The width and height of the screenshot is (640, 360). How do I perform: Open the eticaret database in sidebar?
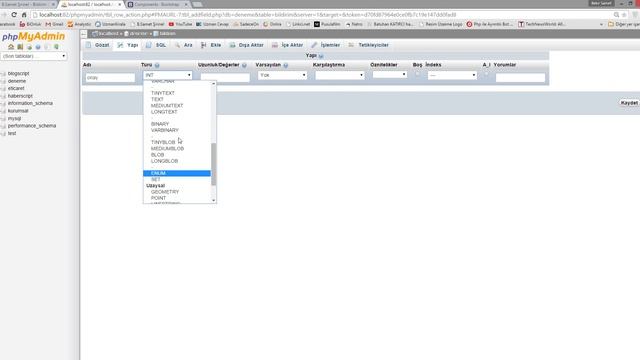[16, 88]
